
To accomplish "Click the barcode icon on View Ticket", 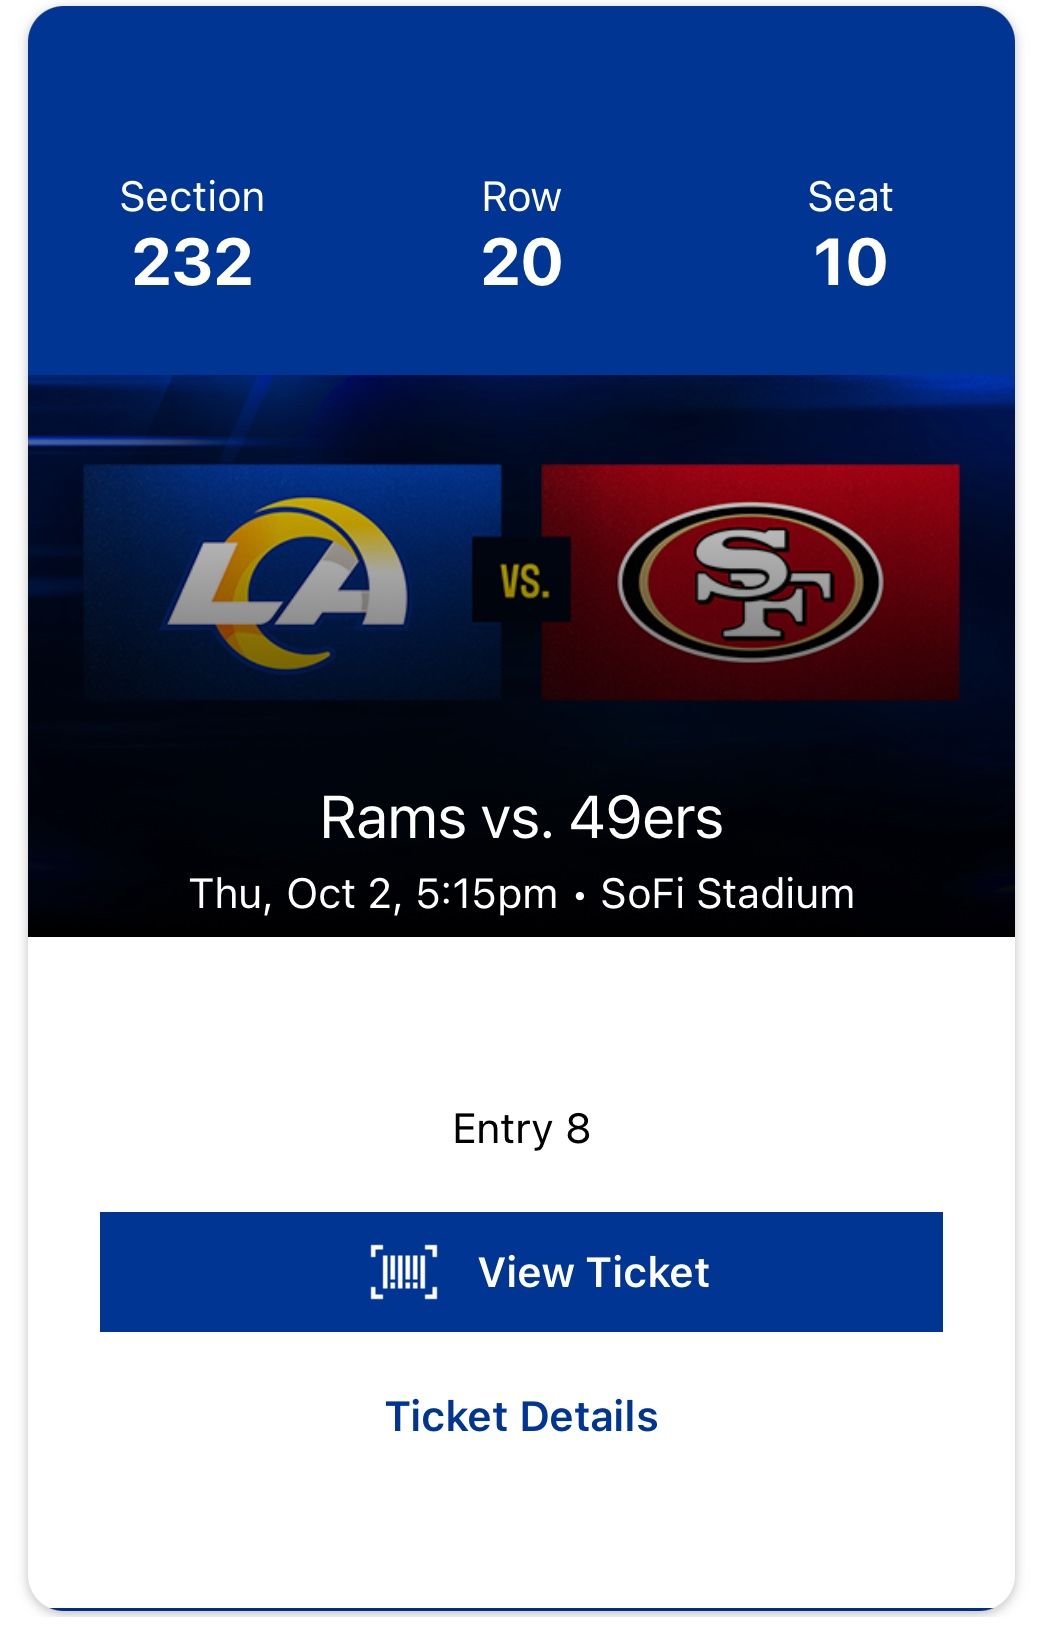I will (x=405, y=1271).
